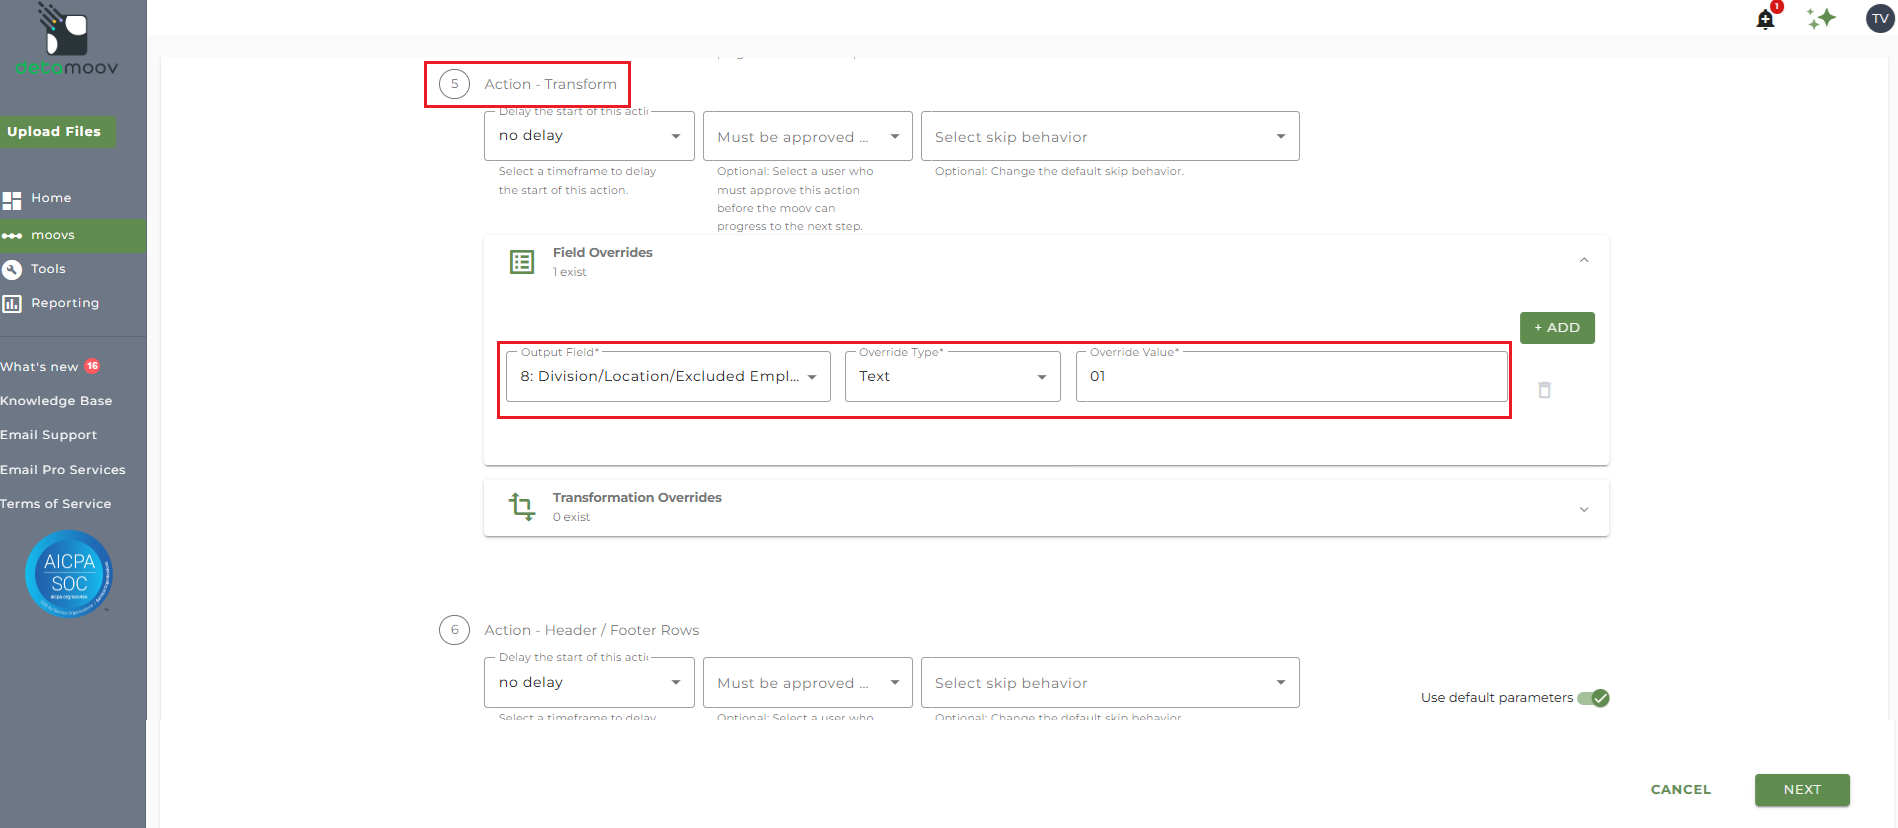
Task: Click the datamoov logo
Action: pyautogui.click(x=67, y=40)
